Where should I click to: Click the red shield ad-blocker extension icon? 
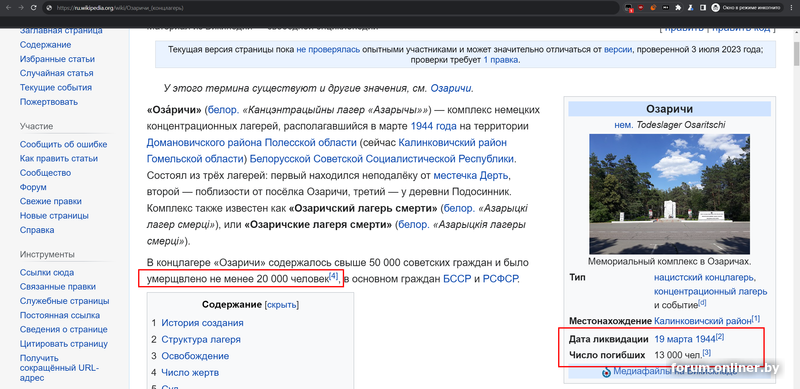click(x=641, y=8)
